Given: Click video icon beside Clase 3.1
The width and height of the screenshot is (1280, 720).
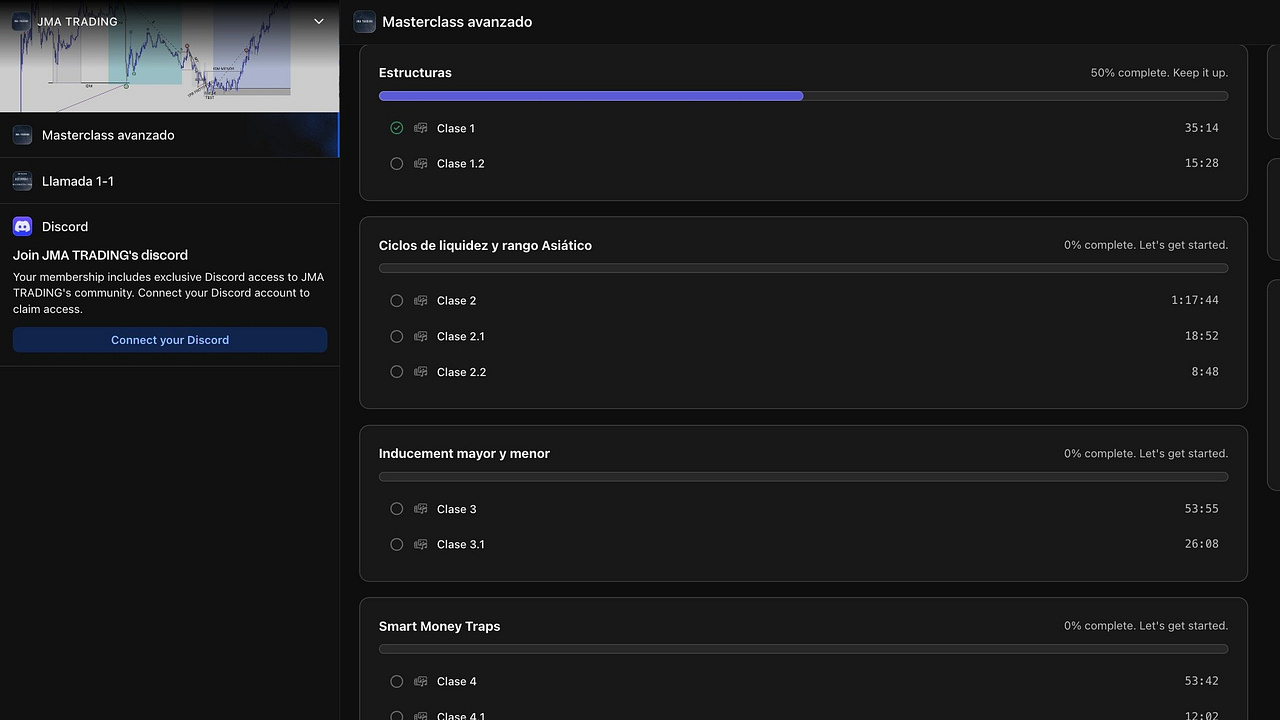Looking at the screenshot, I should 421,544.
